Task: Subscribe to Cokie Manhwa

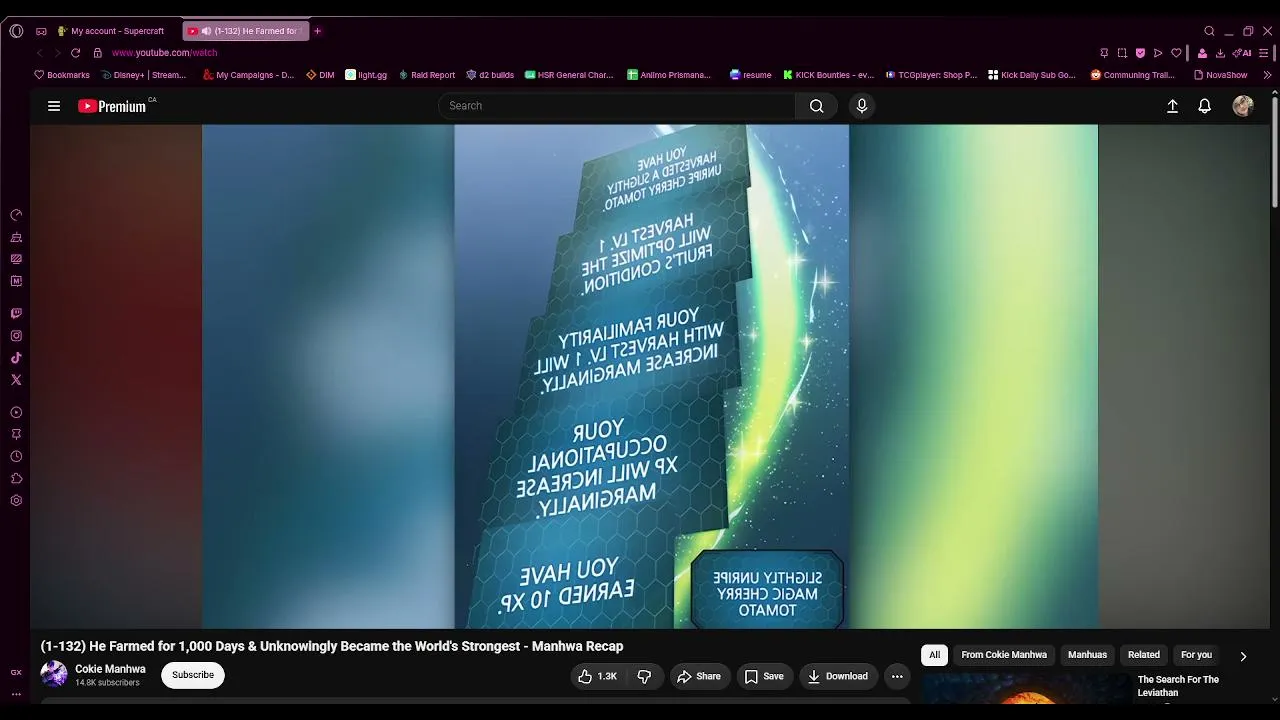Action: click(x=193, y=675)
